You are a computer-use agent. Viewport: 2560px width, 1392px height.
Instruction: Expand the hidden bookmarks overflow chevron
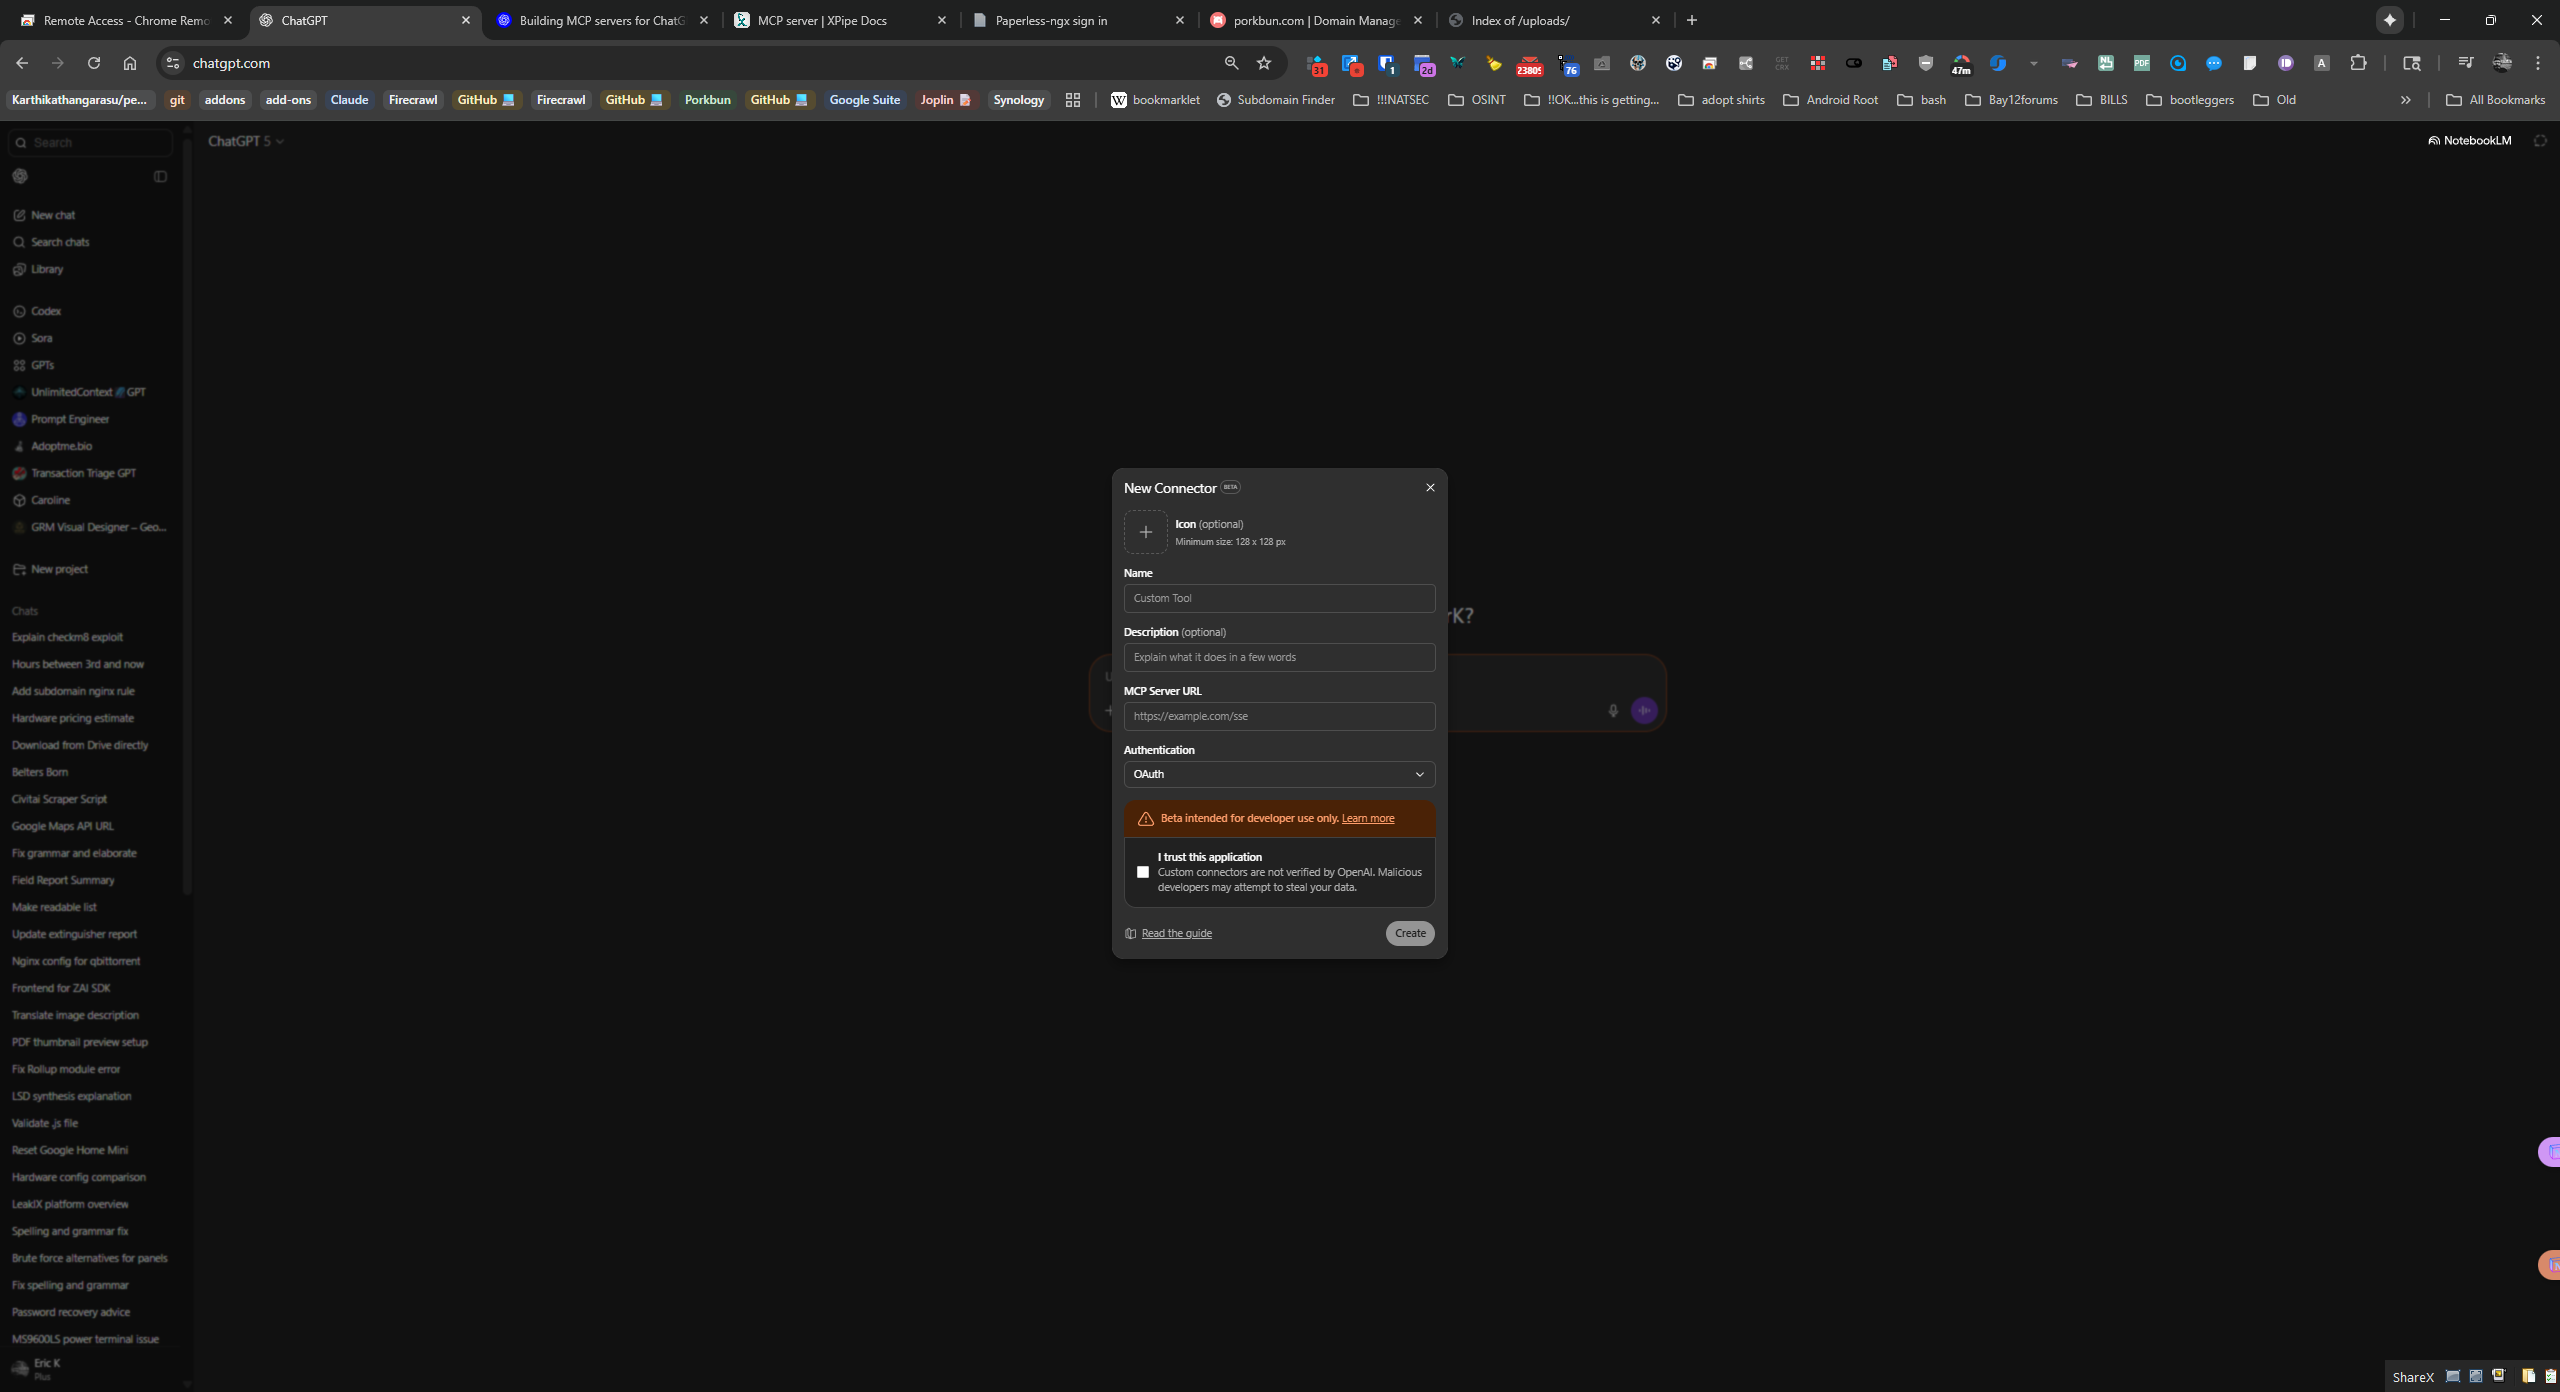click(2405, 100)
